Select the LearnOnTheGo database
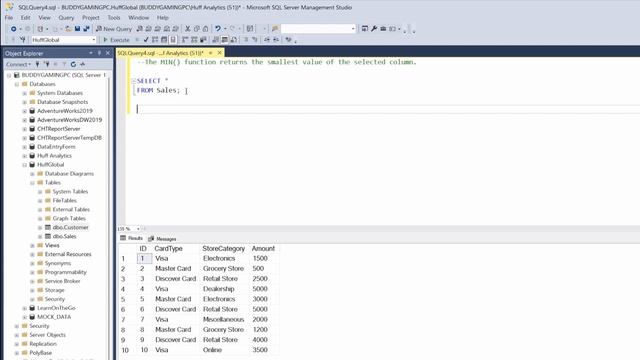The height and width of the screenshot is (360, 640). 56,308
